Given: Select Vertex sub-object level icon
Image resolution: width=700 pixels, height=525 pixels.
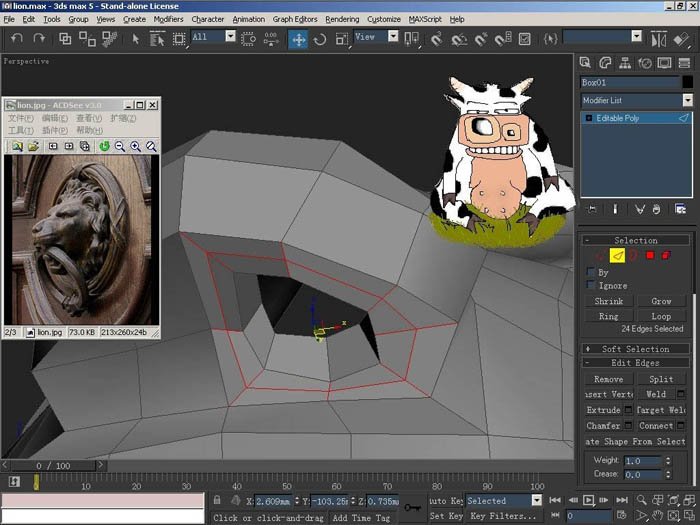Looking at the screenshot, I should click(601, 255).
